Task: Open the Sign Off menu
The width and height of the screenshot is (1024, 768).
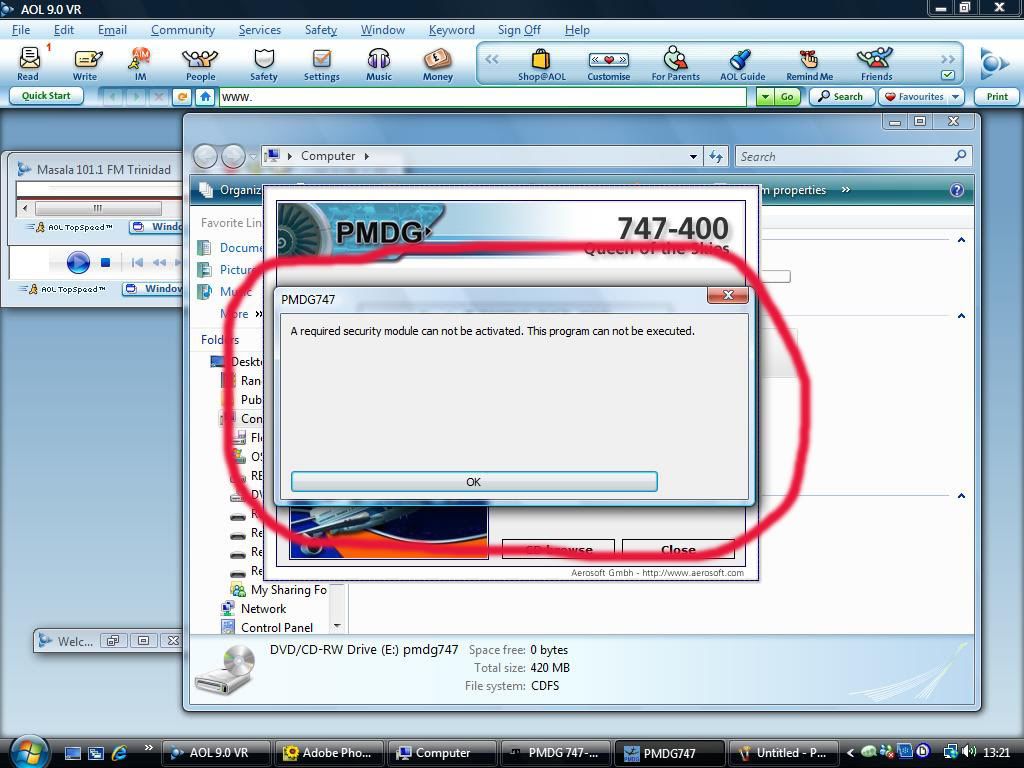Action: coord(519,30)
